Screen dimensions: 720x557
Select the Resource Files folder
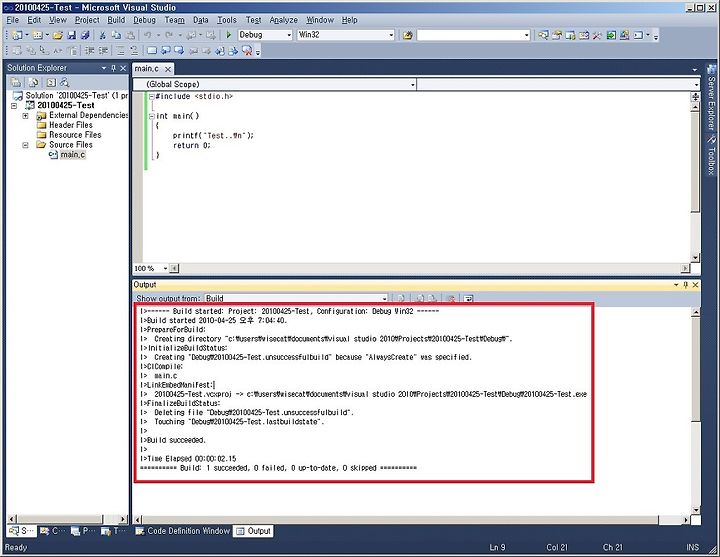click(75, 135)
